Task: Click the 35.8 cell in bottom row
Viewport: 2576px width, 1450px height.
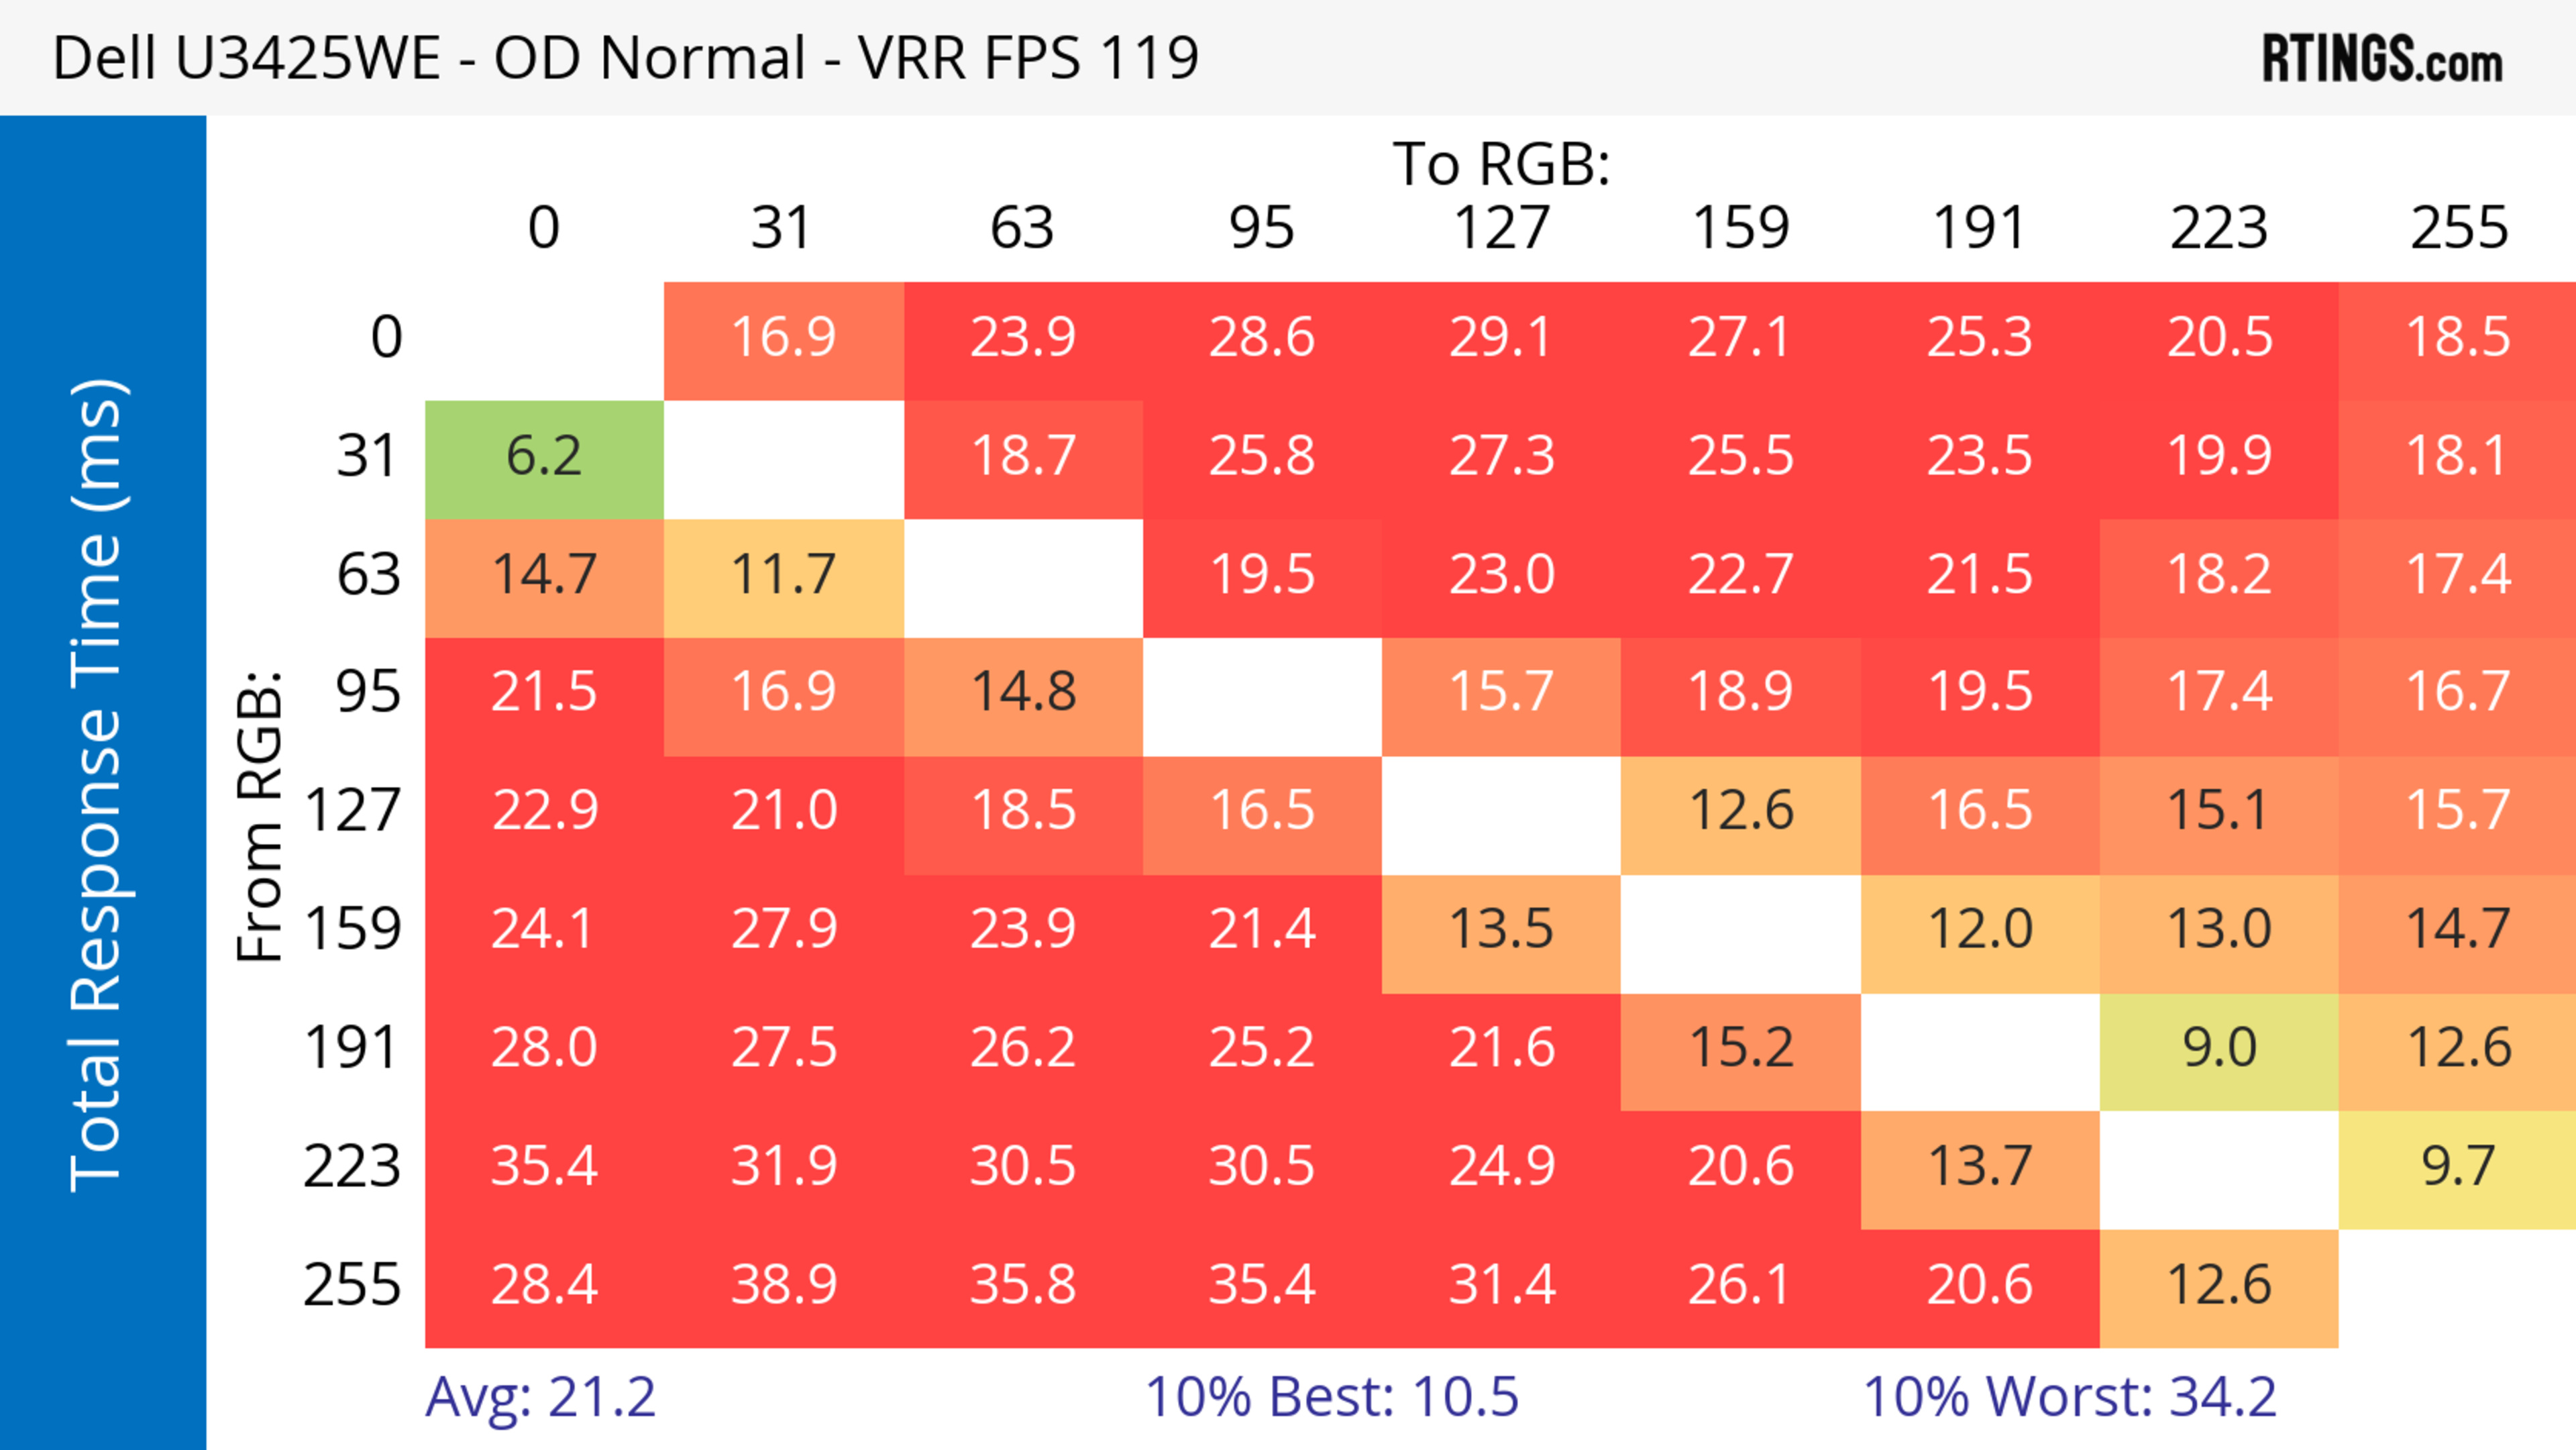Action: tap(1022, 1285)
